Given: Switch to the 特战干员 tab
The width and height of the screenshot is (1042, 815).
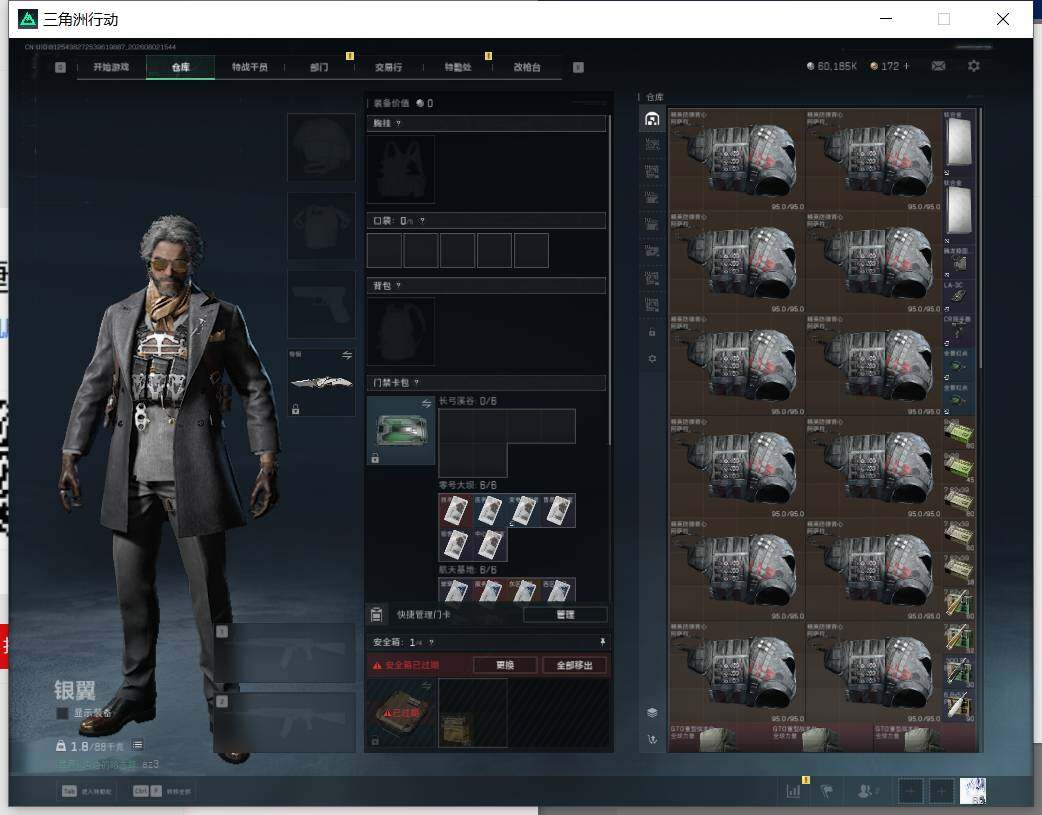Looking at the screenshot, I should 250,67.
